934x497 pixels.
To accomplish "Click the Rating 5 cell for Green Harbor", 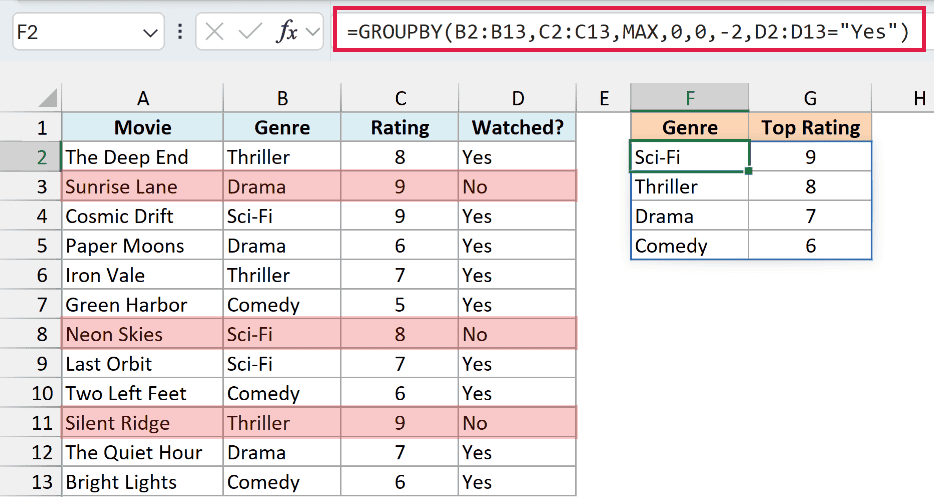I will [x=400, y=305].
